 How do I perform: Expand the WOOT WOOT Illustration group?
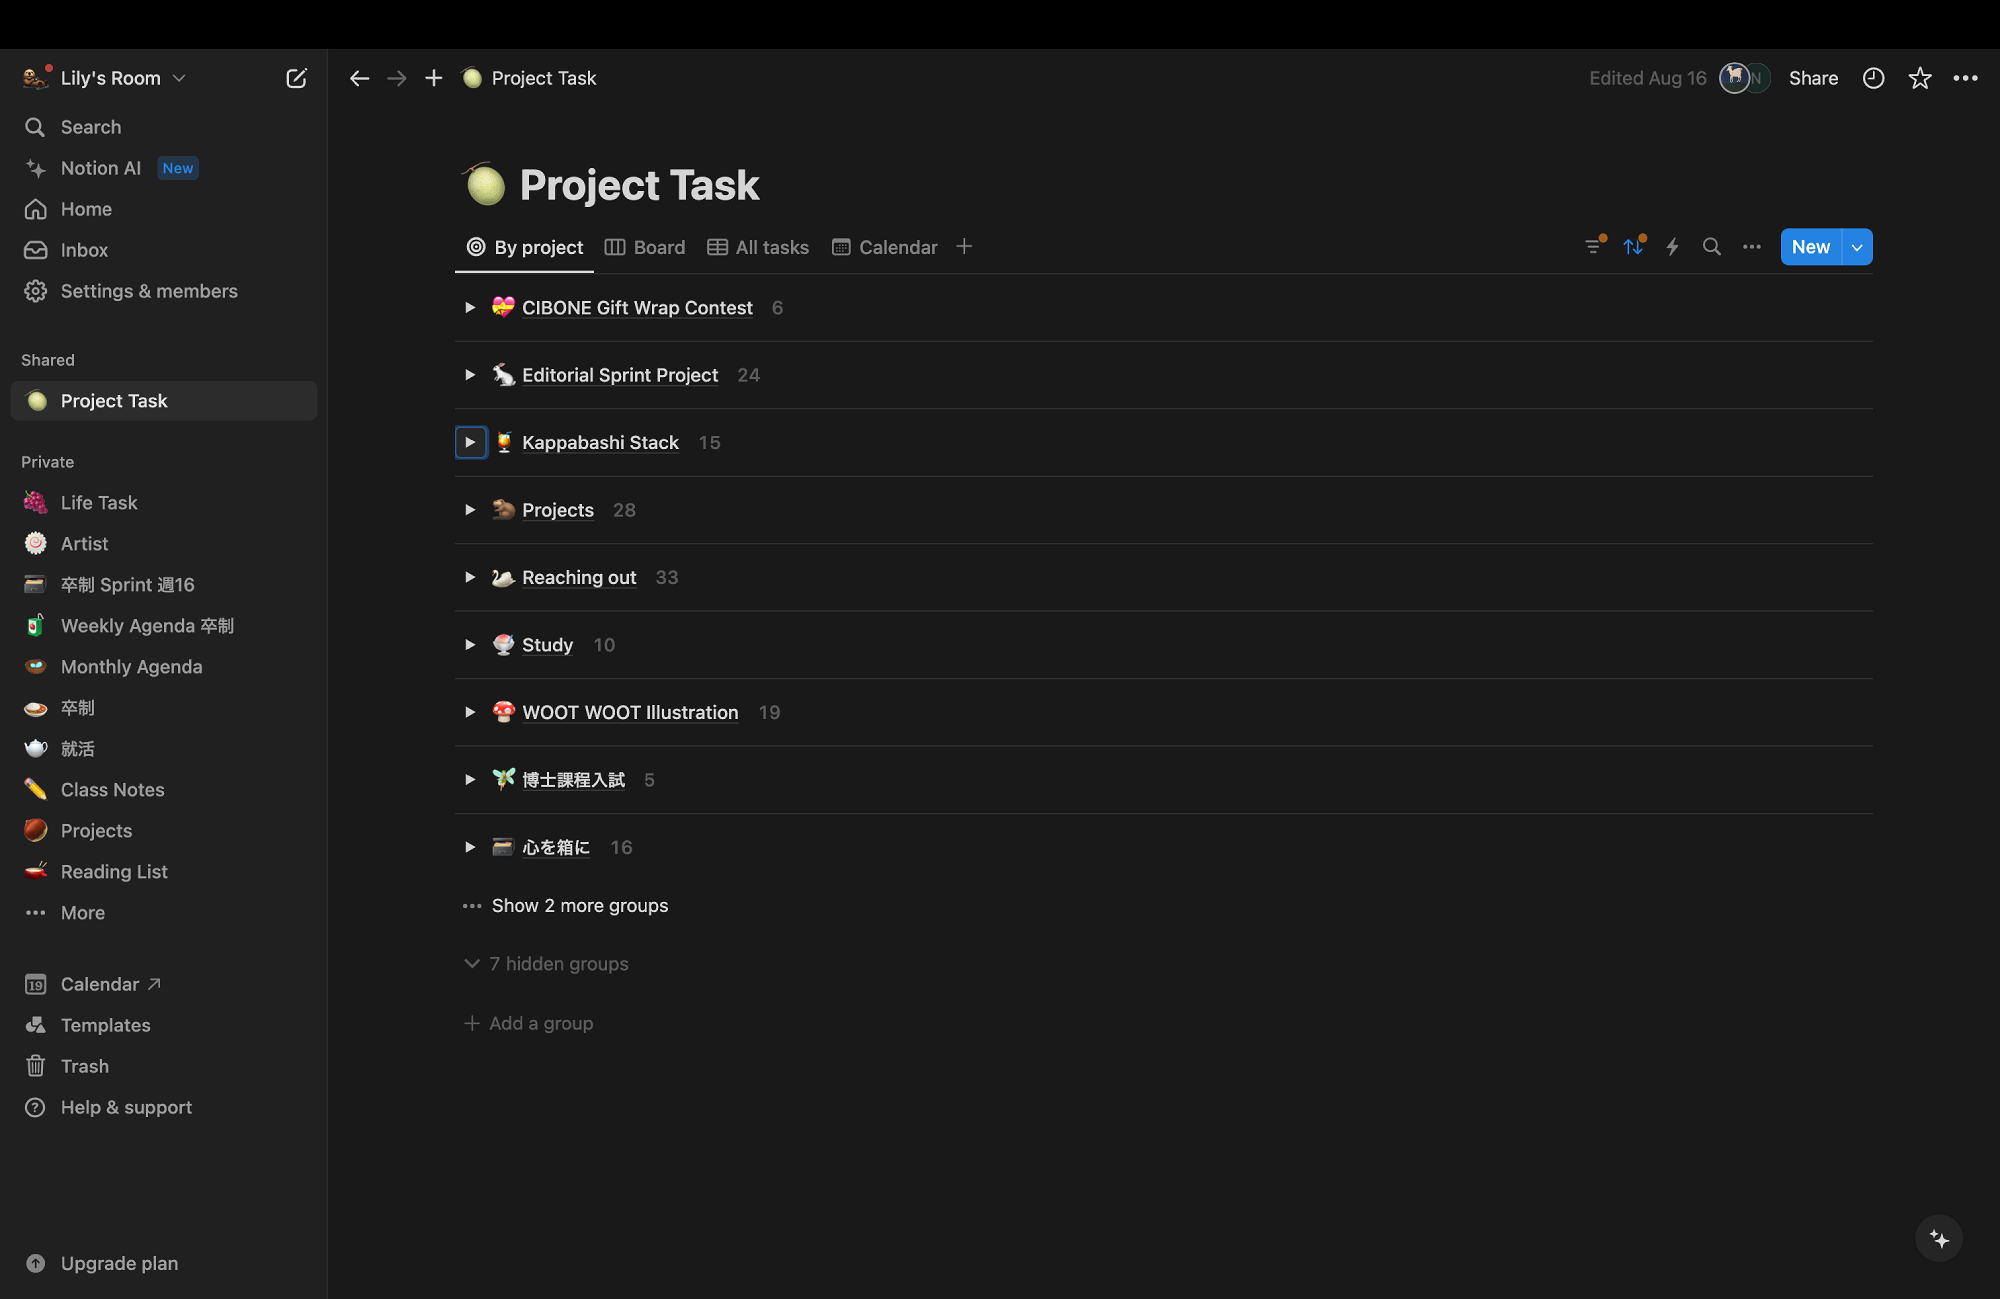[x=470, y=712]
